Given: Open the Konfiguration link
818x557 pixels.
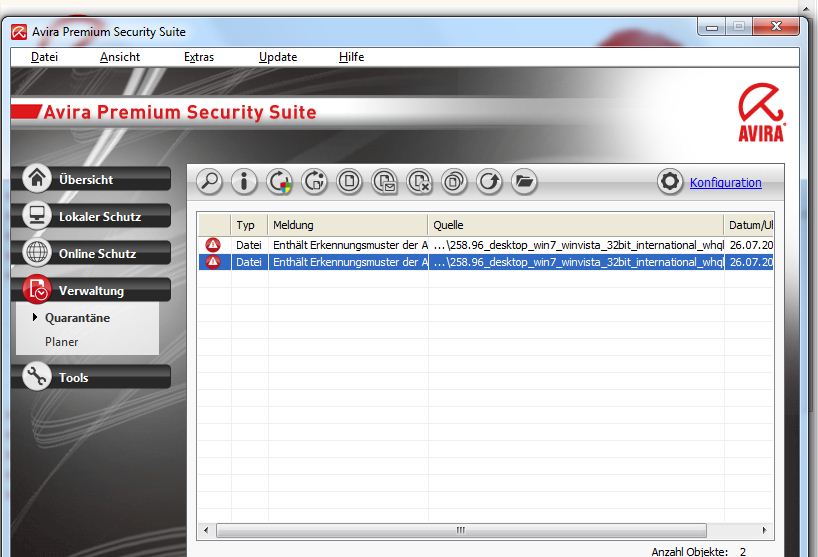Looking at the screenshot, I should pos(725,183).
